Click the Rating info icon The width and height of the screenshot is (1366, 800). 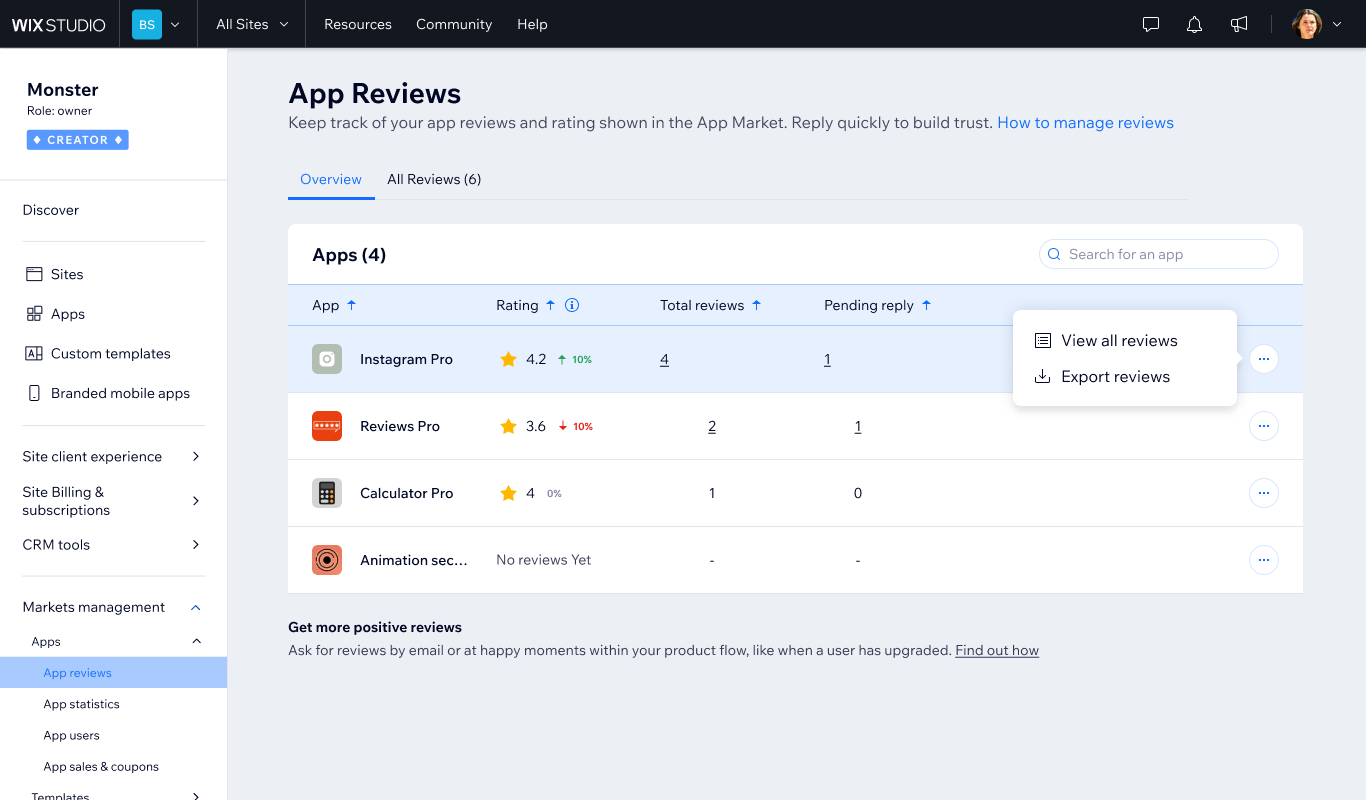tap(572, 305)
